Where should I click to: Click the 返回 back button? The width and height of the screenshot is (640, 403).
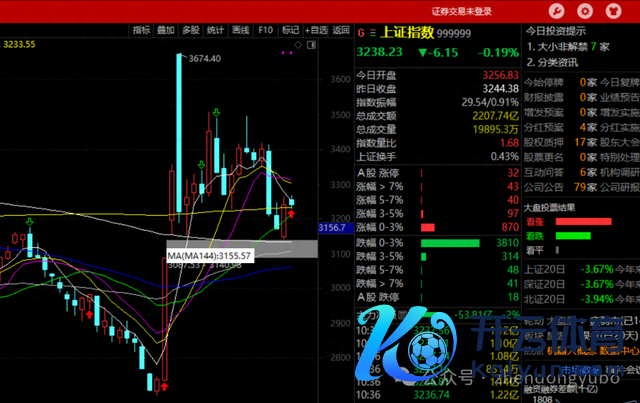[x=341, y=31]
